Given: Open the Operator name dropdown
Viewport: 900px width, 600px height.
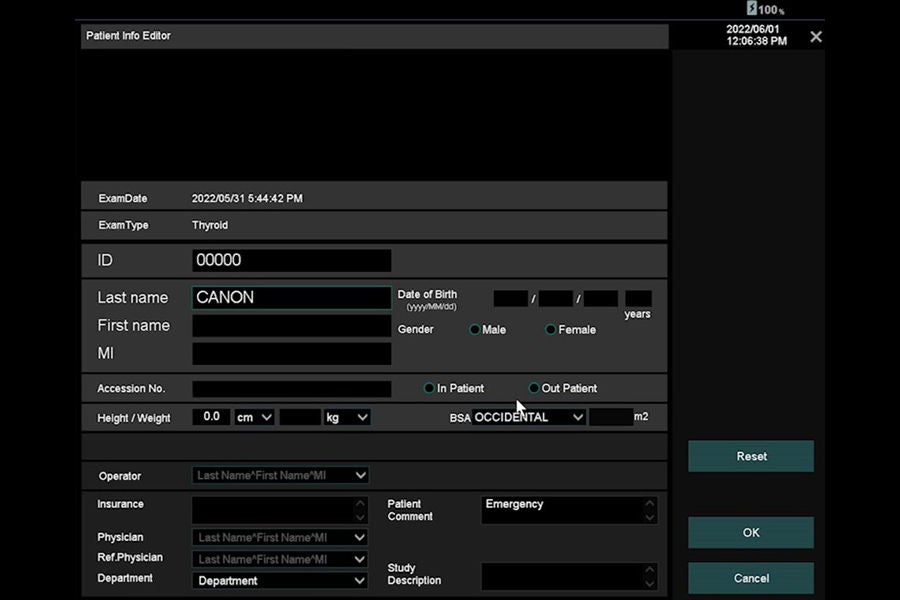Looking at the screenshot, I should point(280,475).
